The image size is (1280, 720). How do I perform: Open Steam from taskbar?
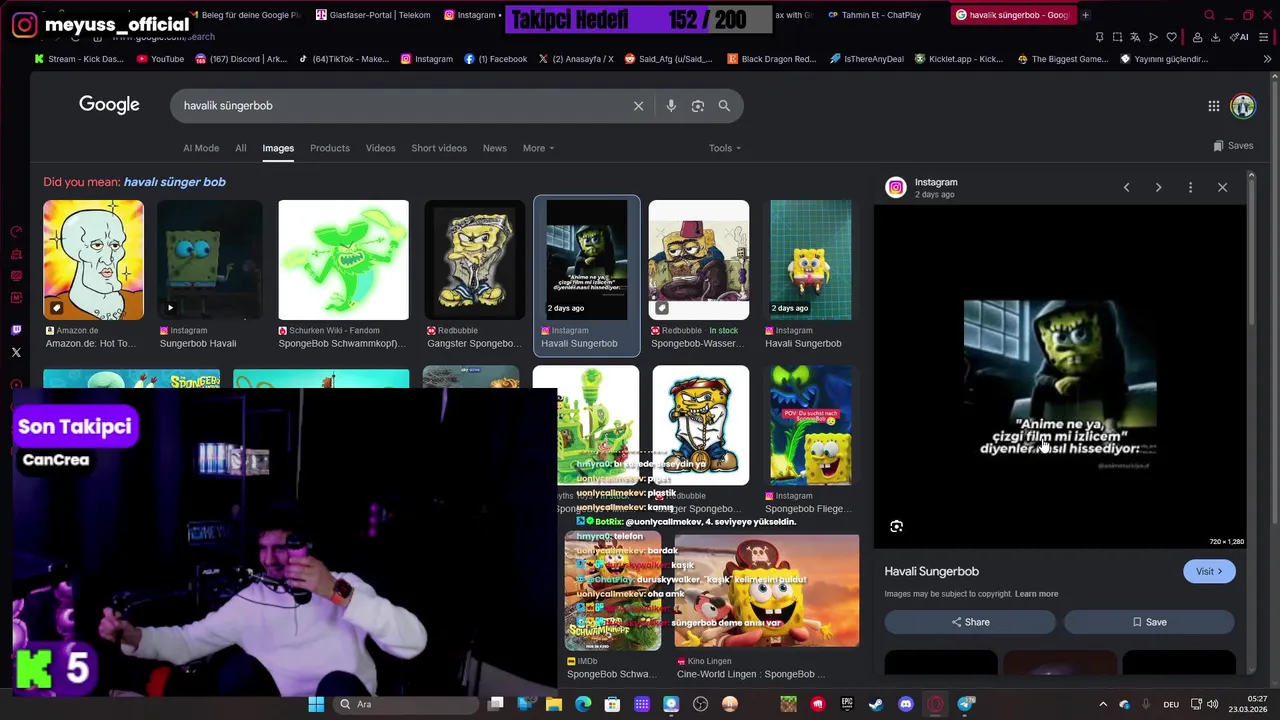tap(876, 704)
